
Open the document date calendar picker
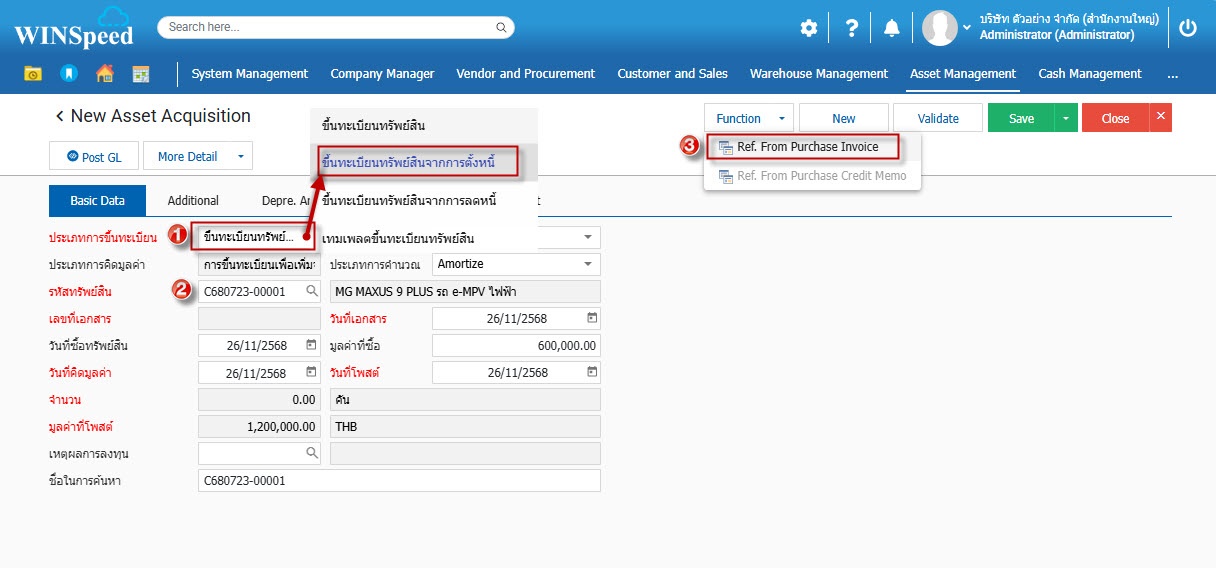click(591, 319)
